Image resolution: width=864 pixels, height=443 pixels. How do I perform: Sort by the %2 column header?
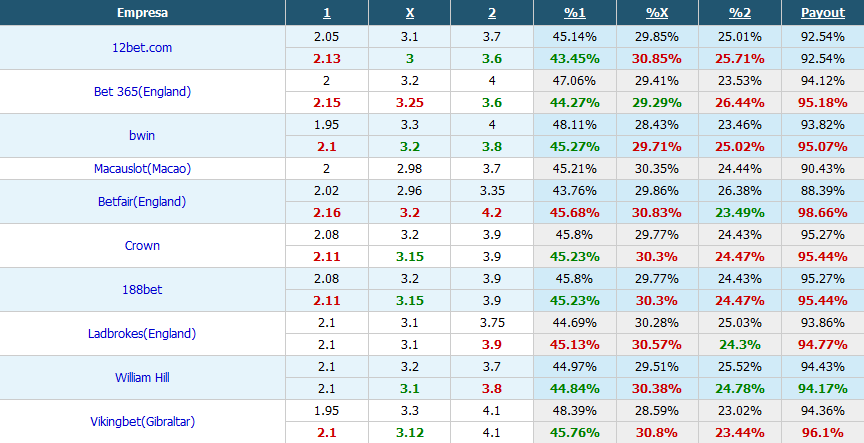[739, 13]
